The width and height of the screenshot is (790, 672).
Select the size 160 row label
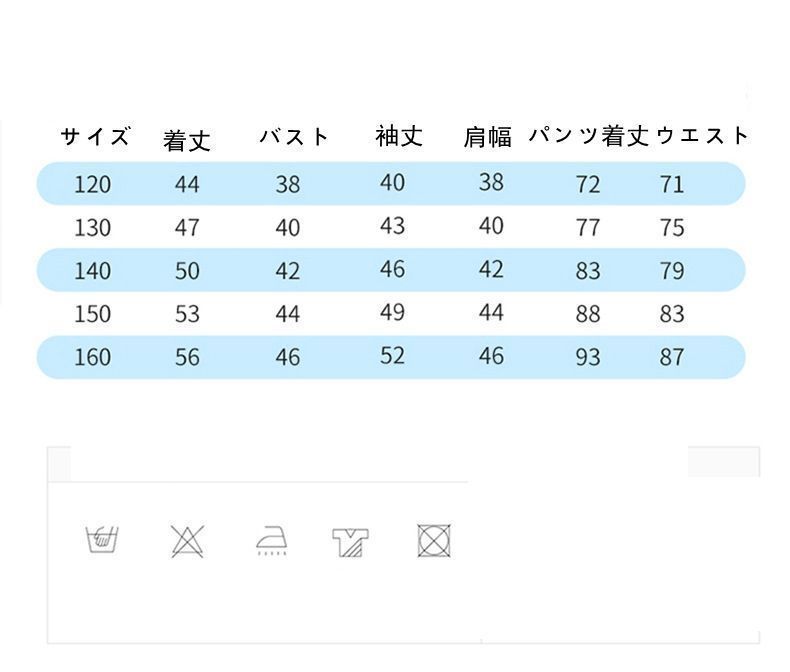(x=93, y=357)
